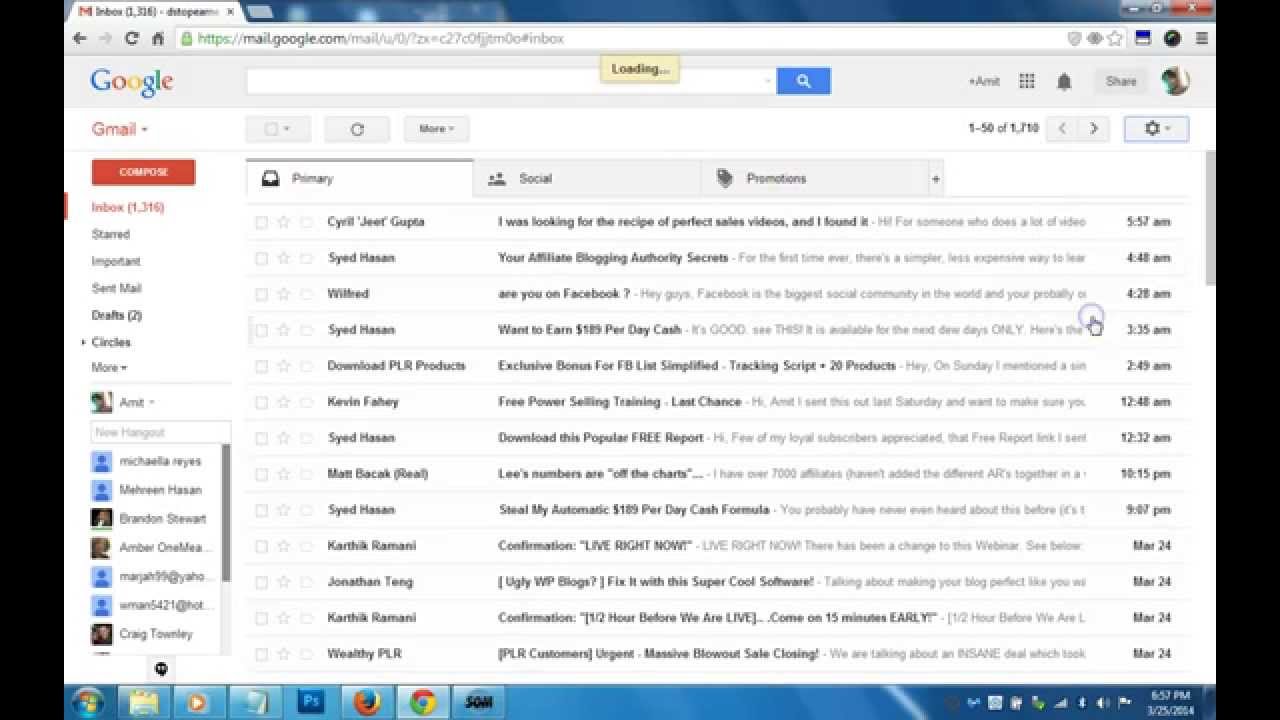Expand More labels in sidebar
This screenshot has width=1280, height=720.
pos(109,368)
